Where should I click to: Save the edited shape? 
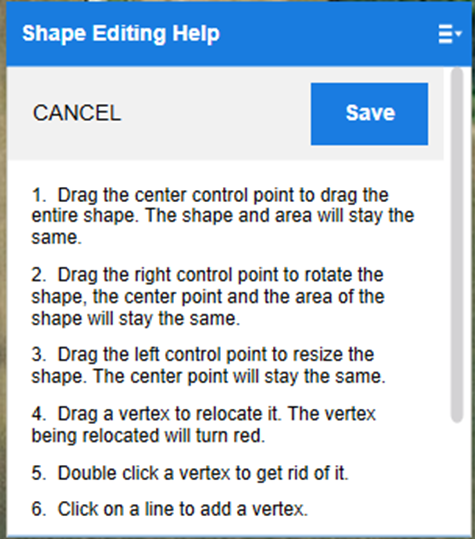369,114
